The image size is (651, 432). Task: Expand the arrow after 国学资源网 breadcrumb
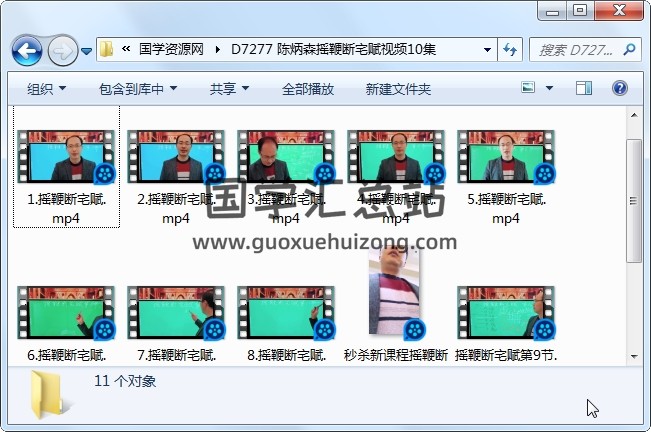tap(218, 50)
